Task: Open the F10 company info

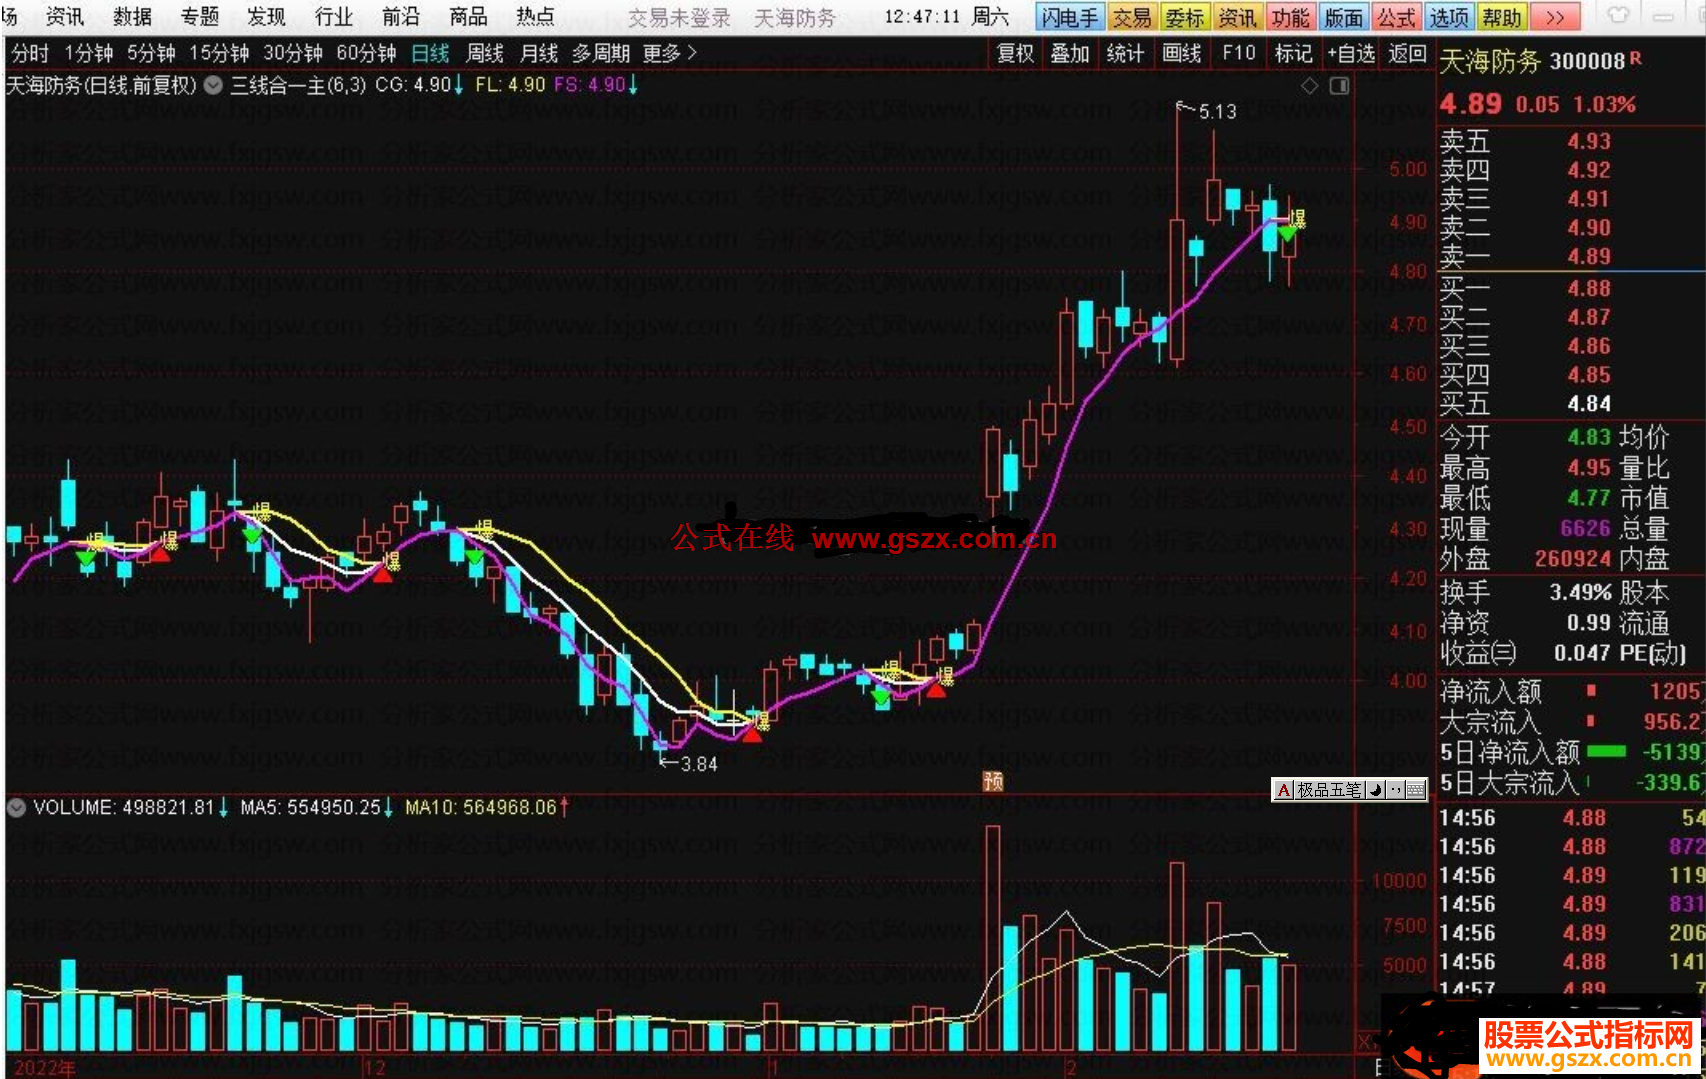Action: 1239,53
